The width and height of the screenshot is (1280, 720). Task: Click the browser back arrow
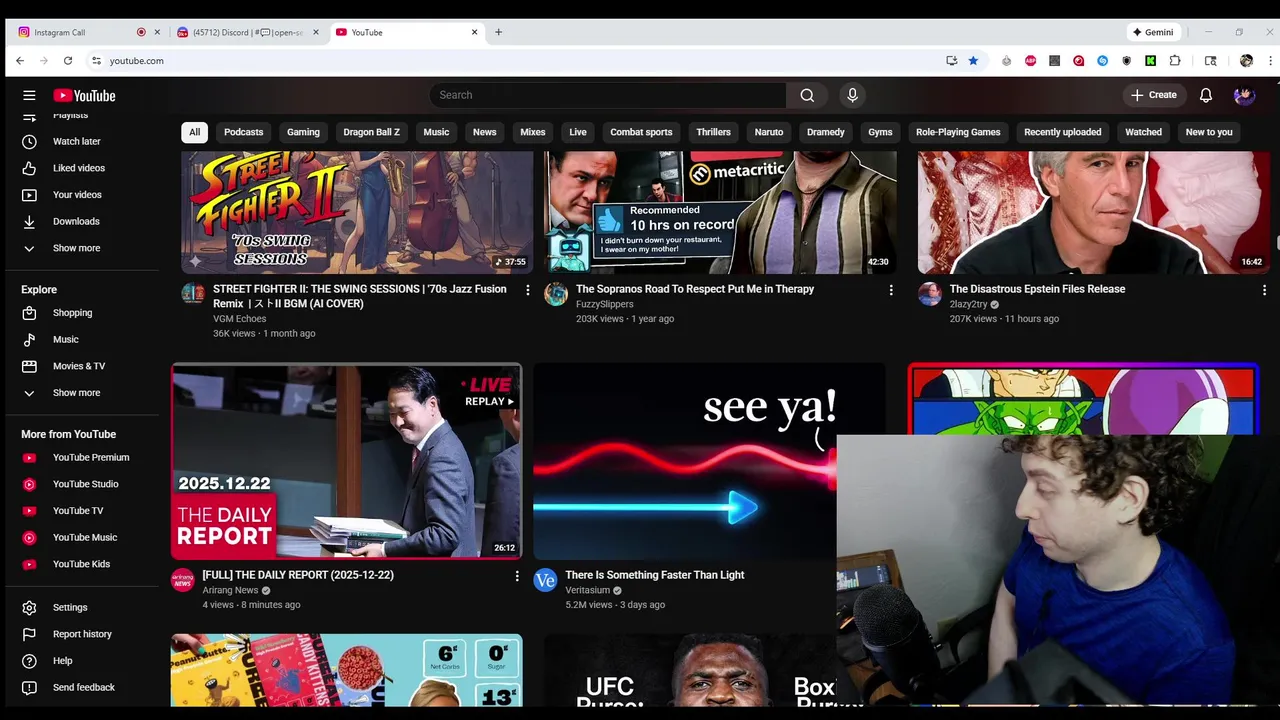pos(20,61)
